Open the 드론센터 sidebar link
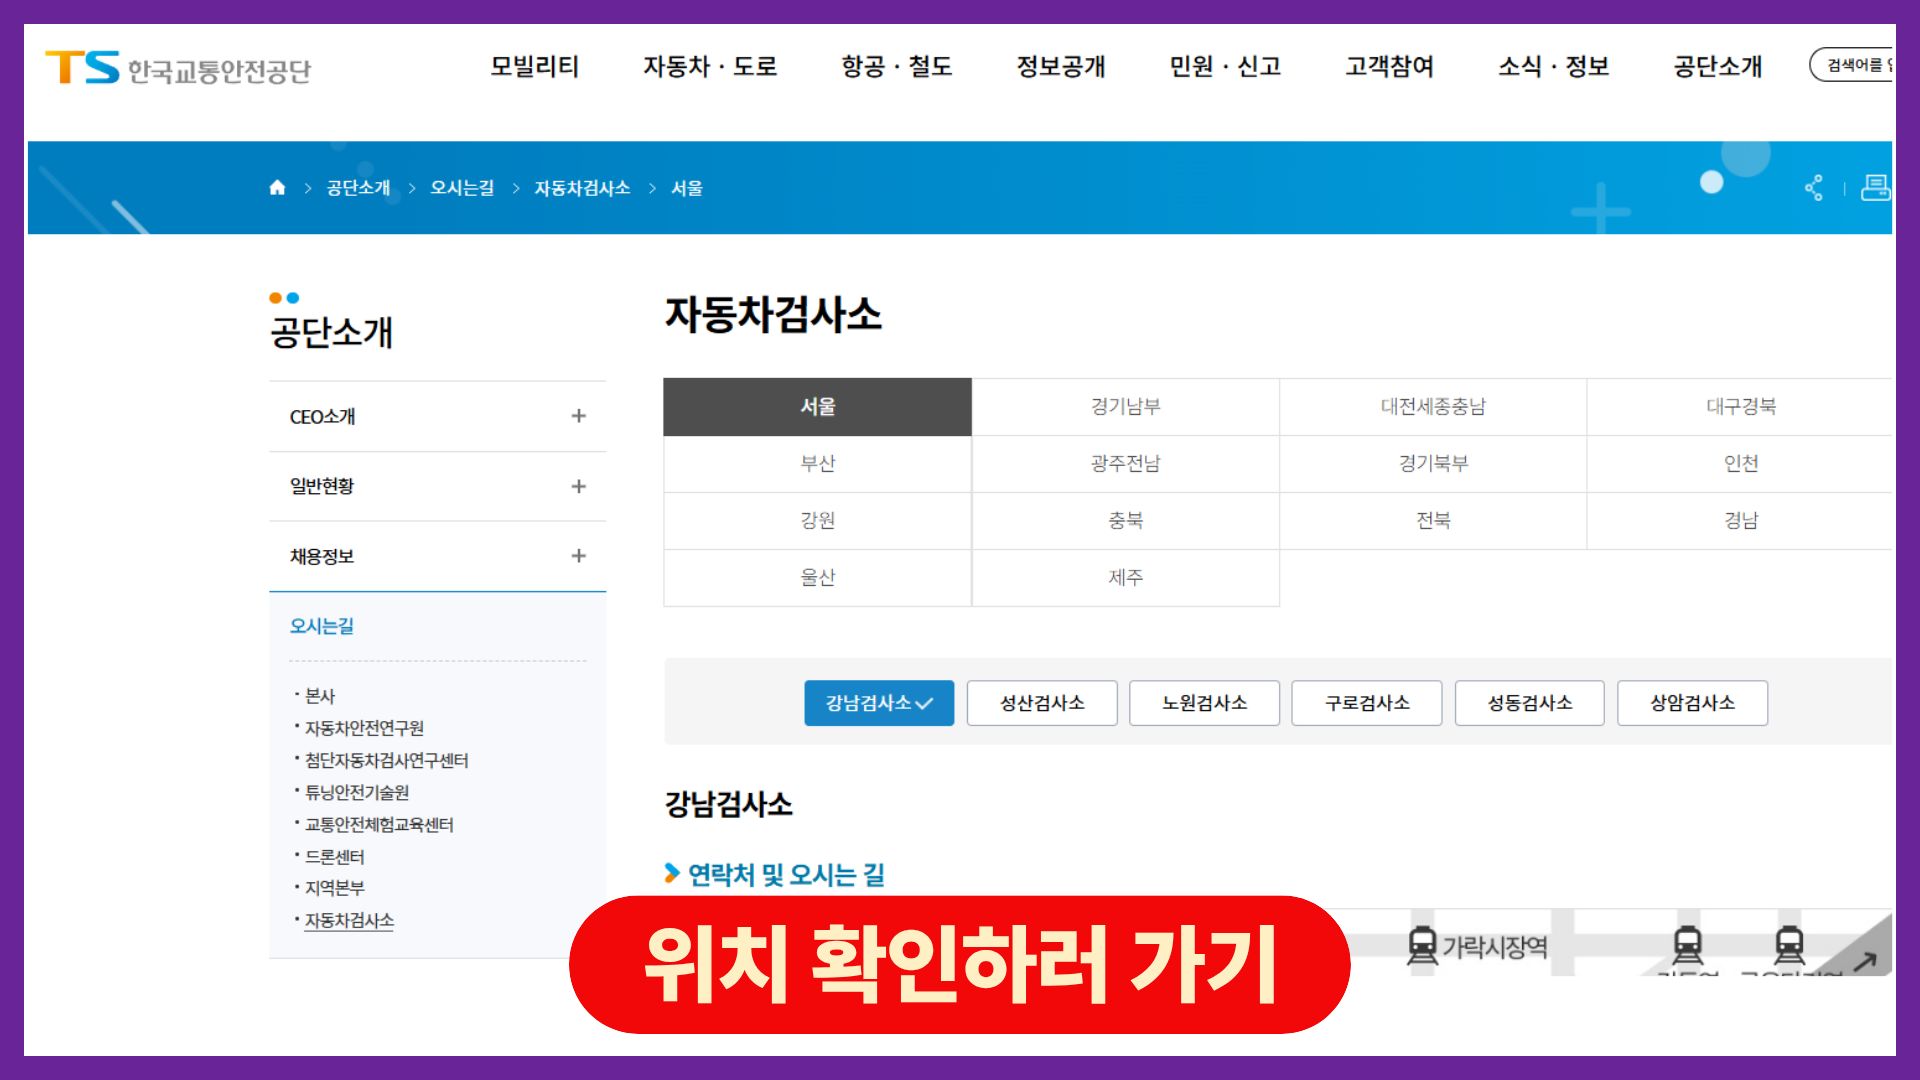 [x=334, y=857]
